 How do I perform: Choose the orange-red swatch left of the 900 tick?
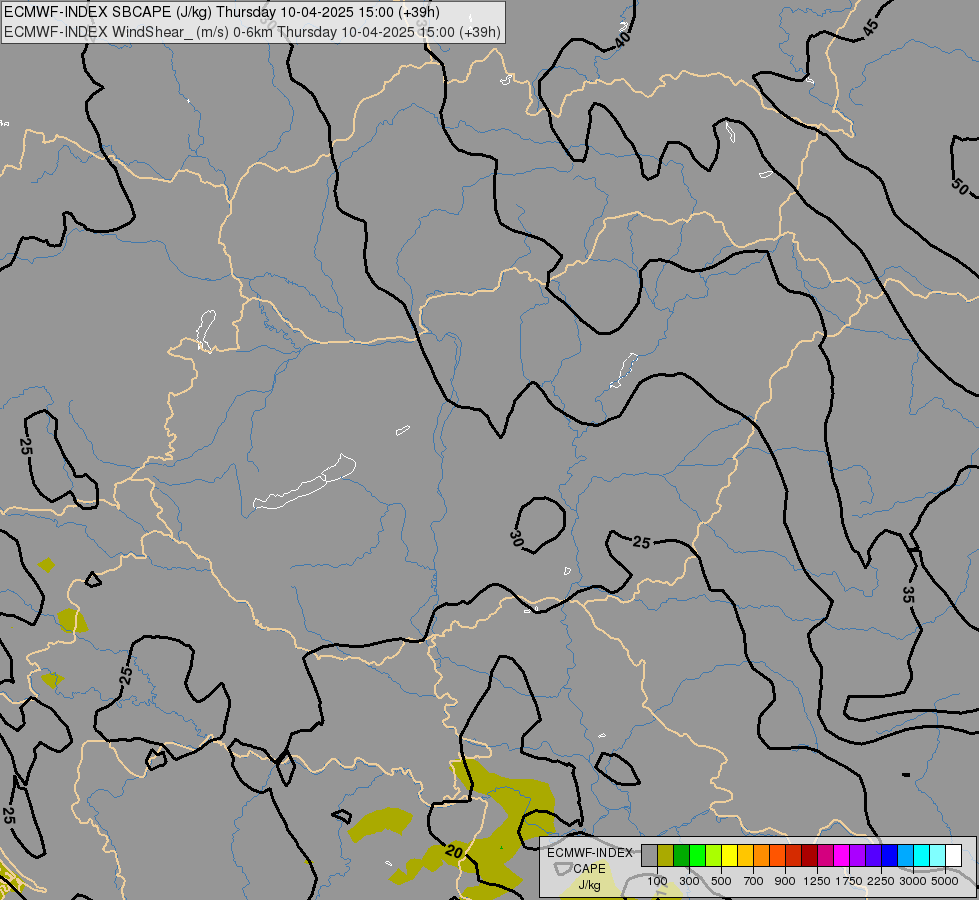[777, 856]
